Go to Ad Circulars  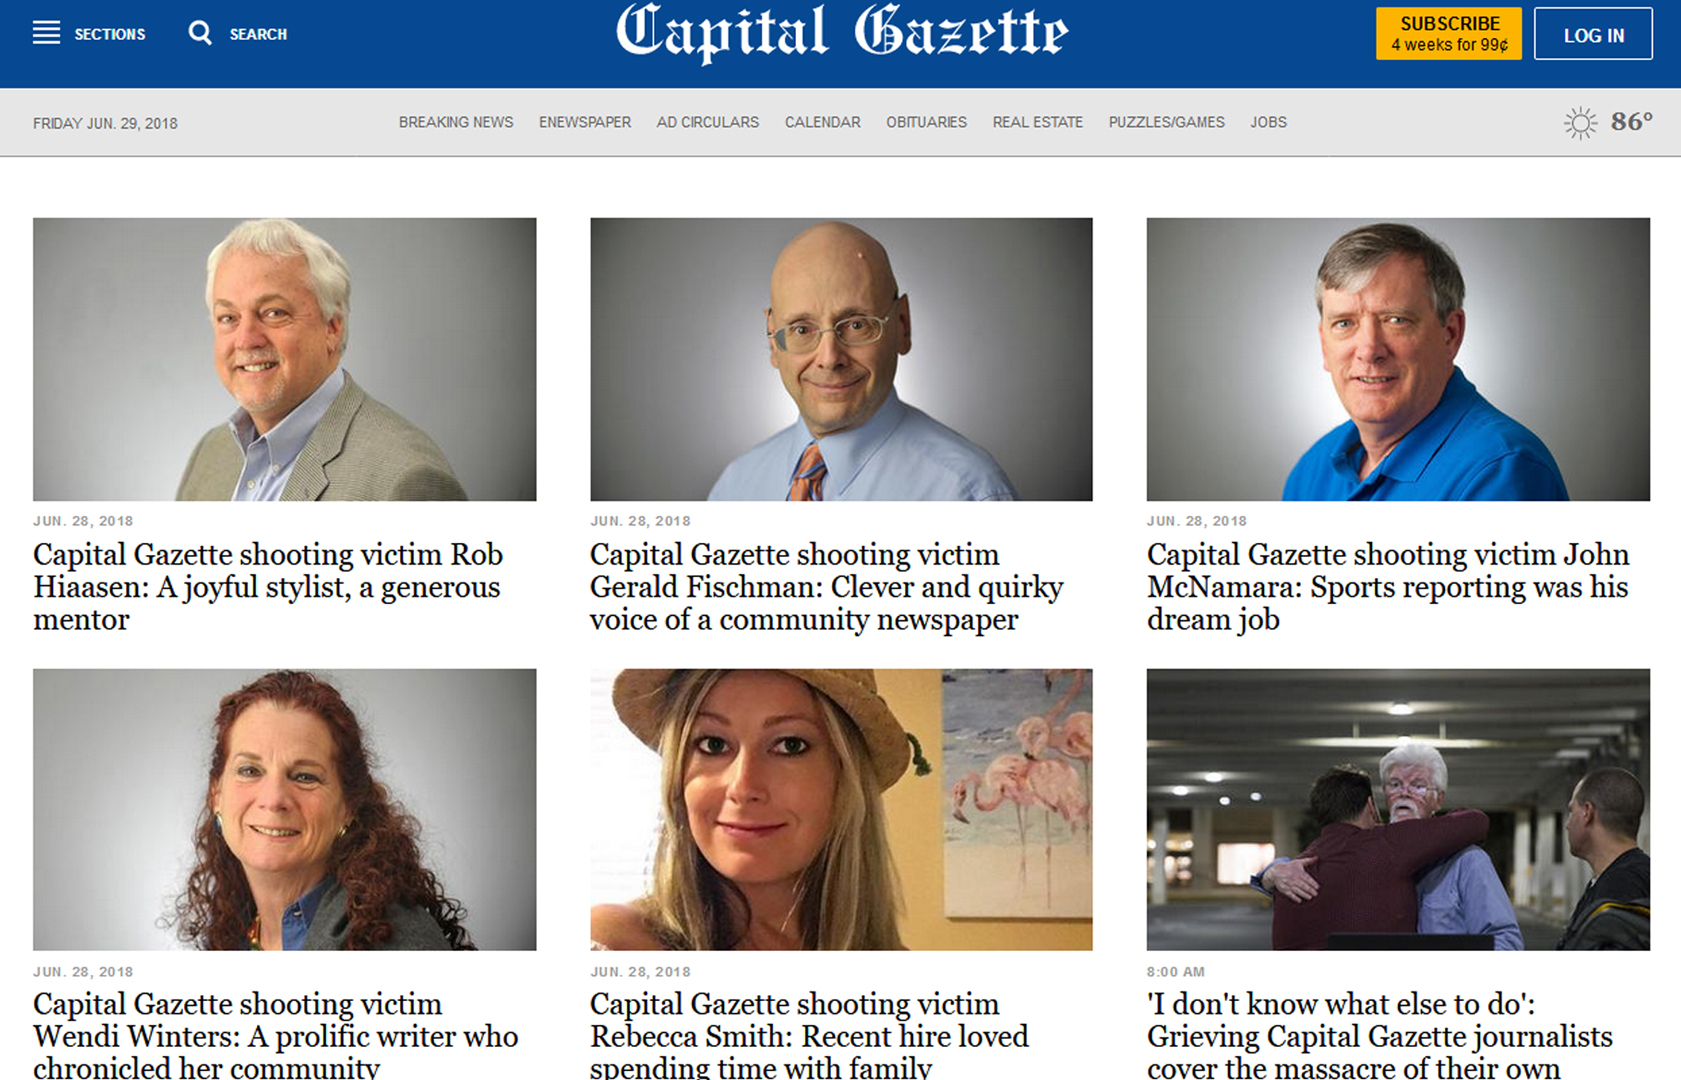(708, 122)
